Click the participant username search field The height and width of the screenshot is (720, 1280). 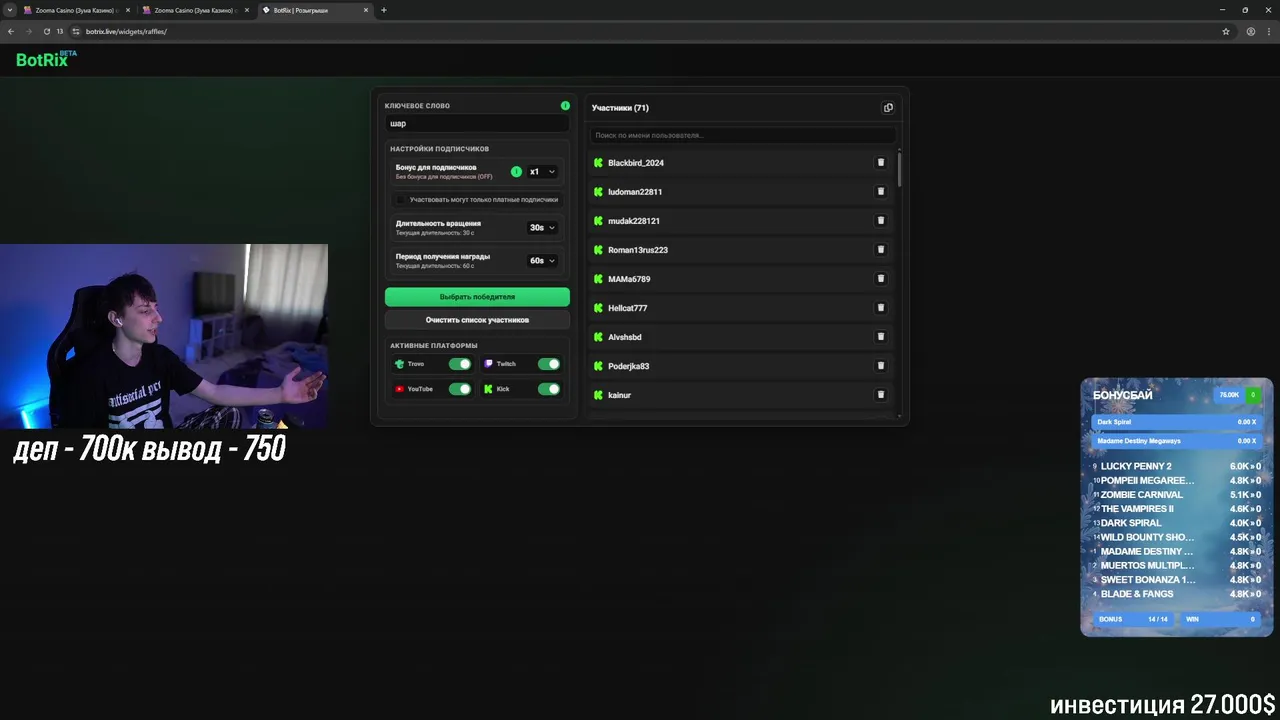[x=741, y=135]
